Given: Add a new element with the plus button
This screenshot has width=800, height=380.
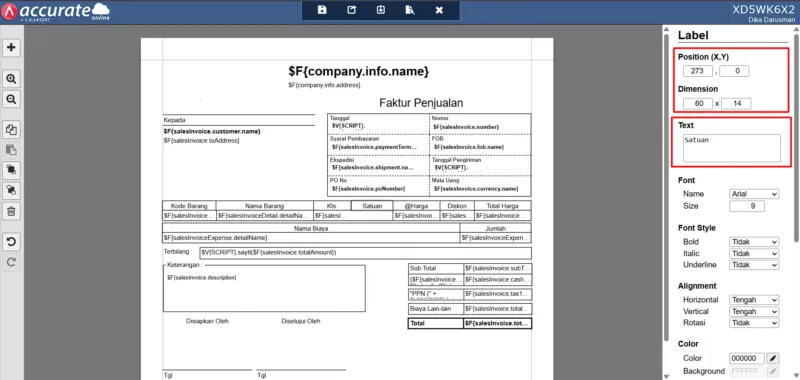Looking at the screenshot, I should 11,47.
